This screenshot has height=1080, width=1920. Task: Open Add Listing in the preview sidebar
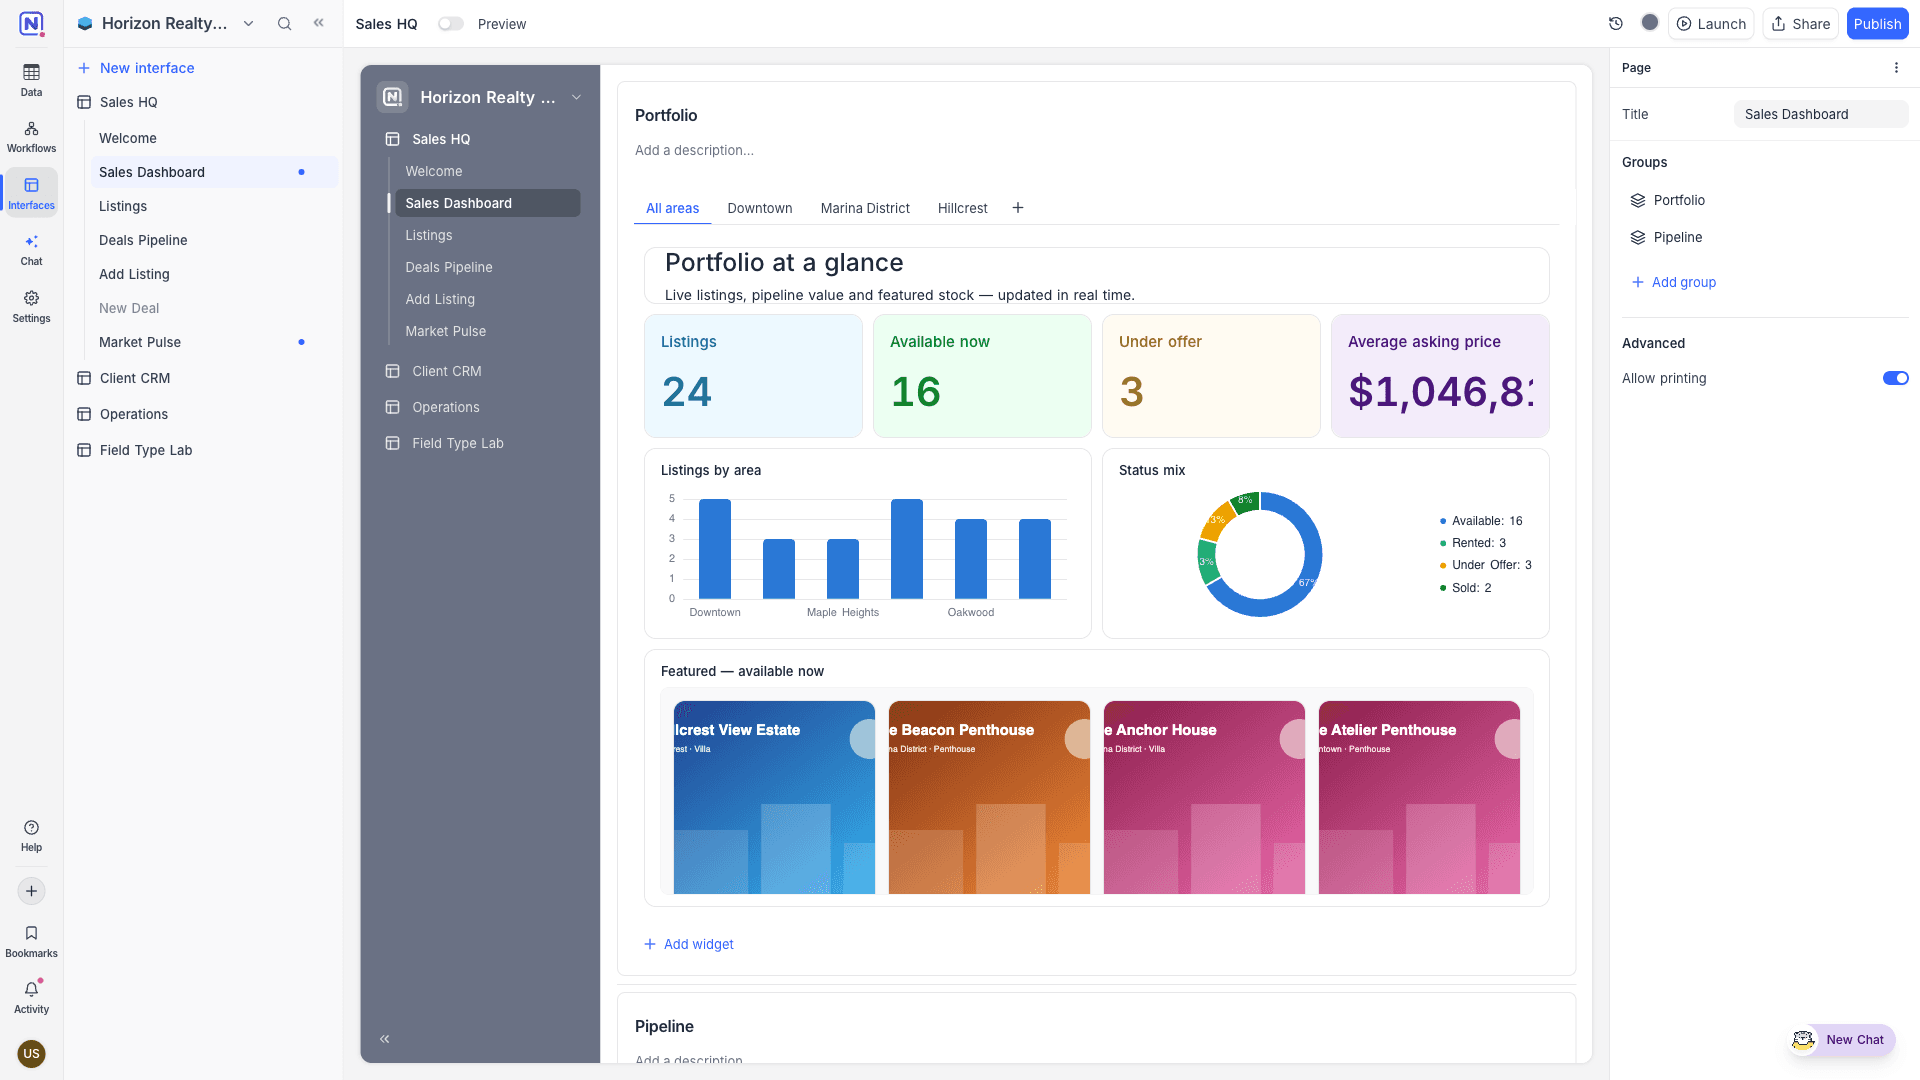pos(487,299)
